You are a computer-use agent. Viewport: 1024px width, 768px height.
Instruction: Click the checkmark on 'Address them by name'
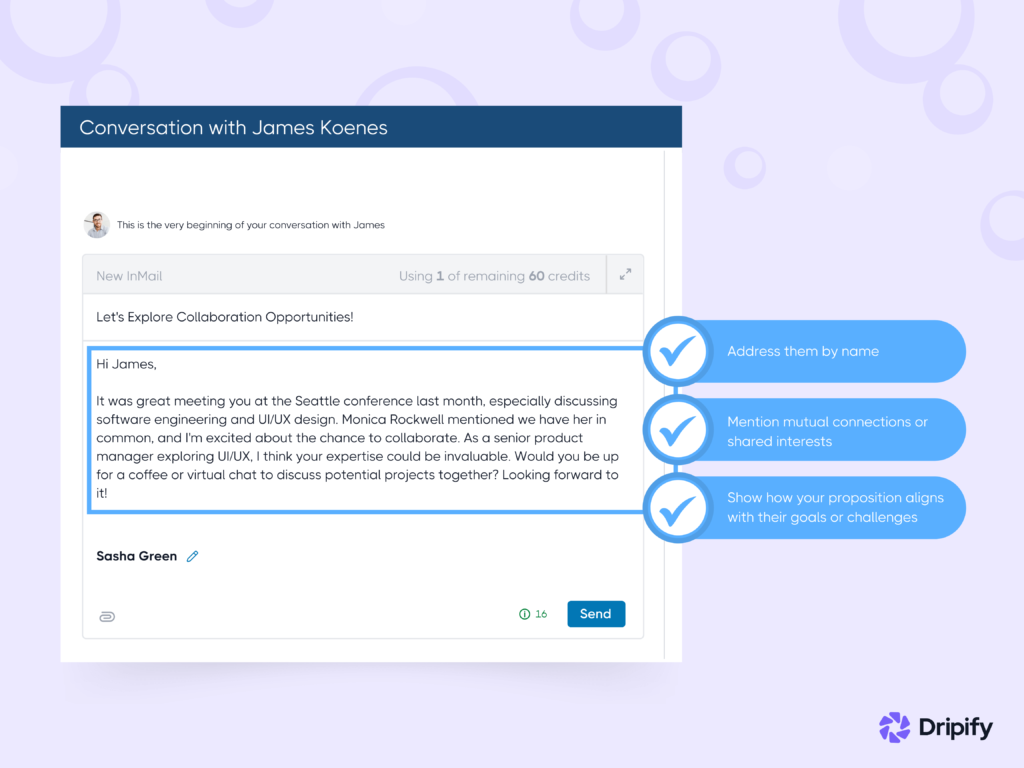(x=678, y=351)
